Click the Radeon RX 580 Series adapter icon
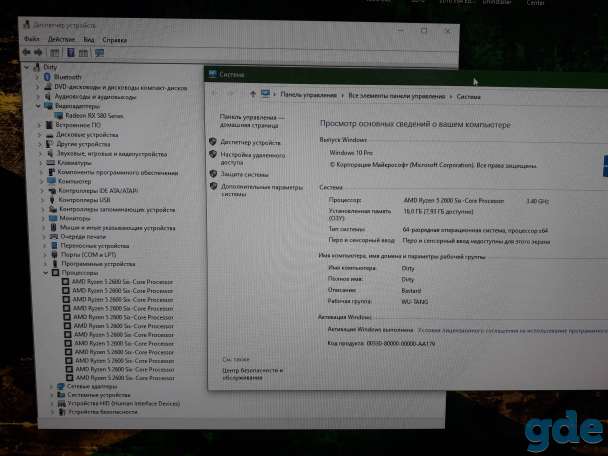 pyautogui.click(x=59, y=115)
